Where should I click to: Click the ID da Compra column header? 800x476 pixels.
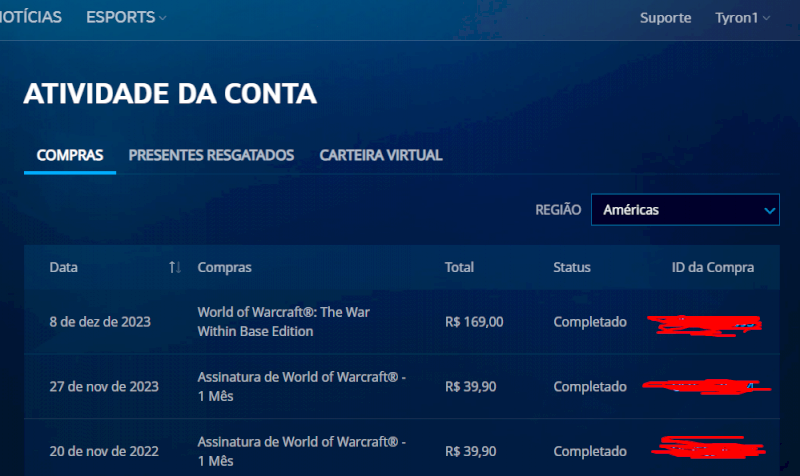[x=713, y=267]
